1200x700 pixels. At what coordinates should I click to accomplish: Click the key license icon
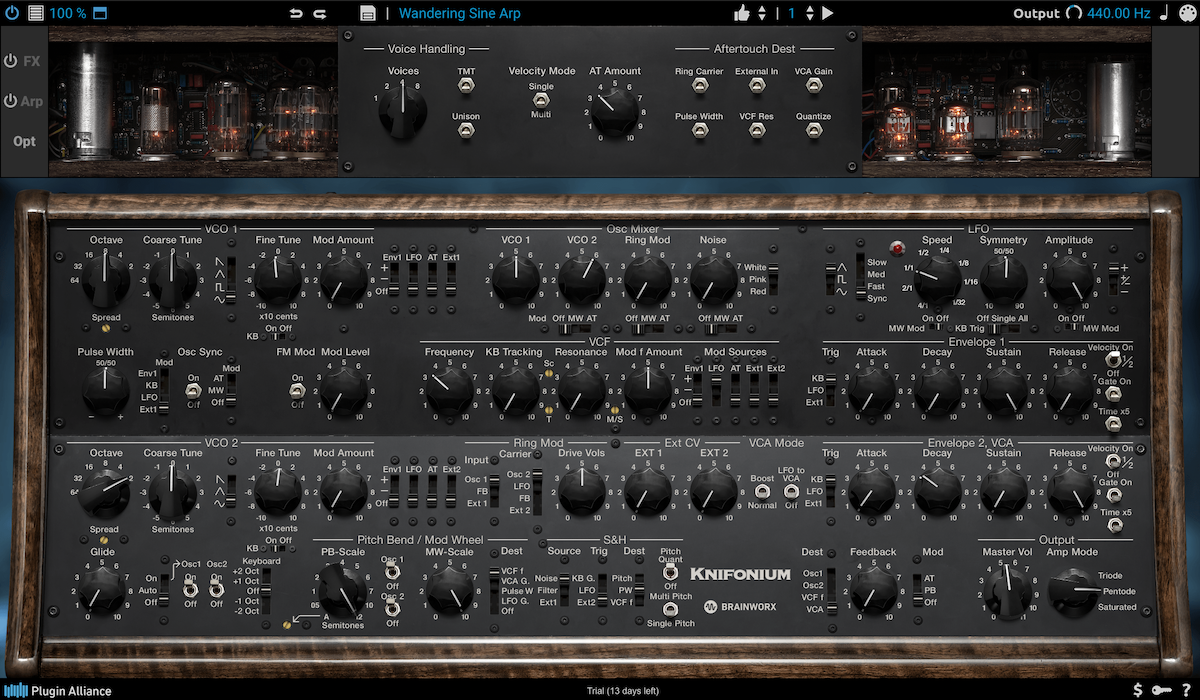[1161, 690]
